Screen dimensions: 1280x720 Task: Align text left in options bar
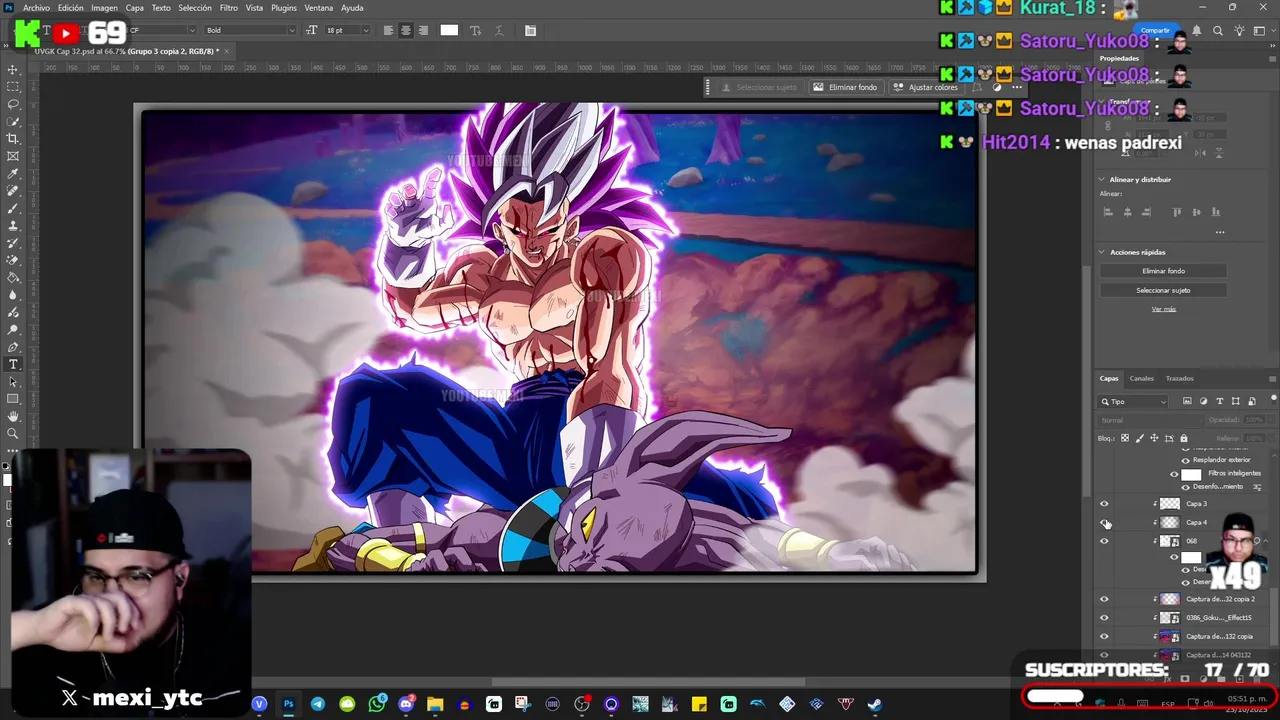coord(388,30)
